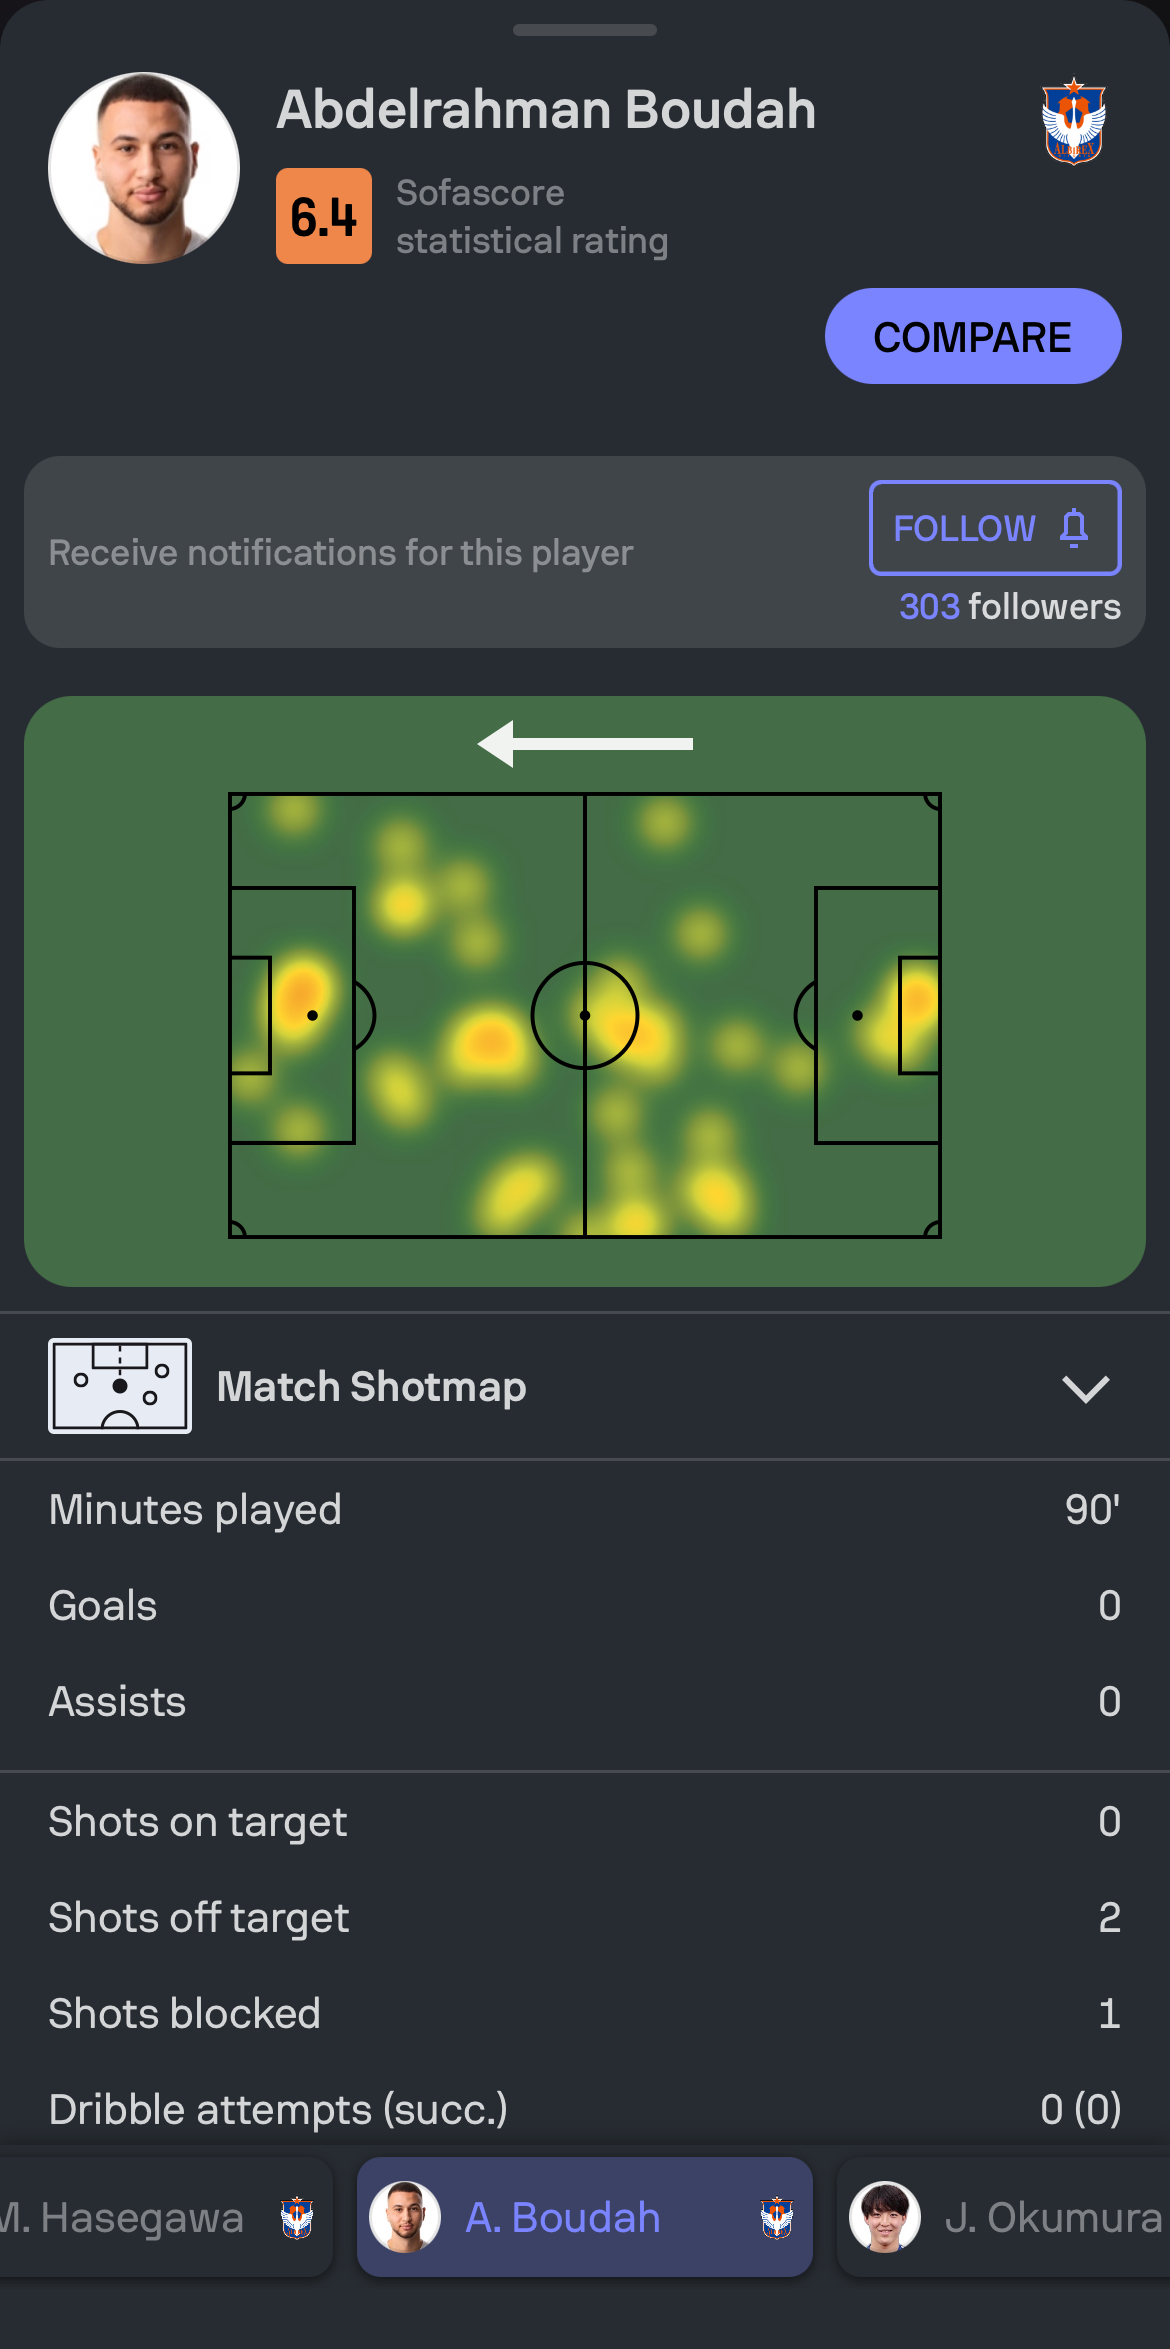The image size is (1170, 2349).
Task: Select the Shots off target stat row
Action: (x=585, y=1917)
